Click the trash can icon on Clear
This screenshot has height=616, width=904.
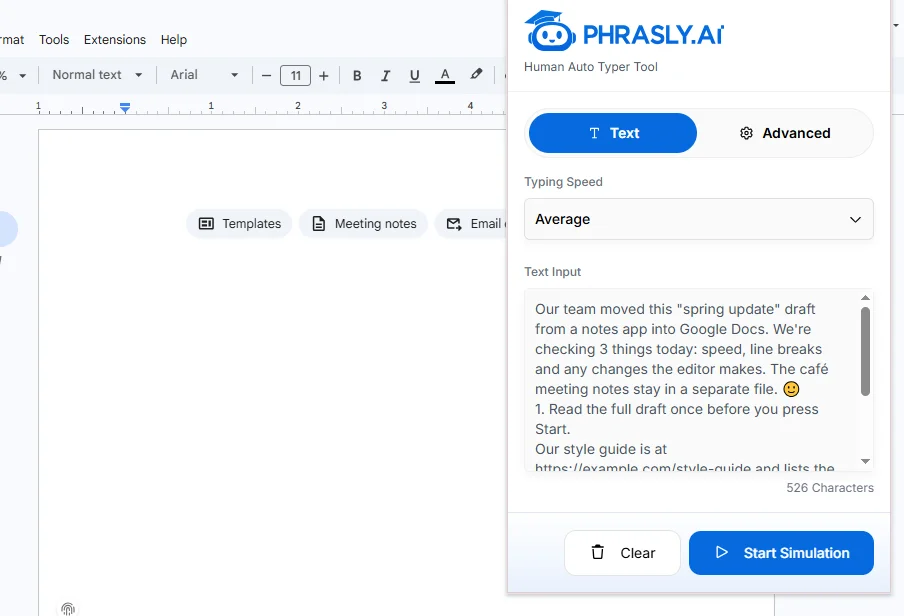coord(598,552)
